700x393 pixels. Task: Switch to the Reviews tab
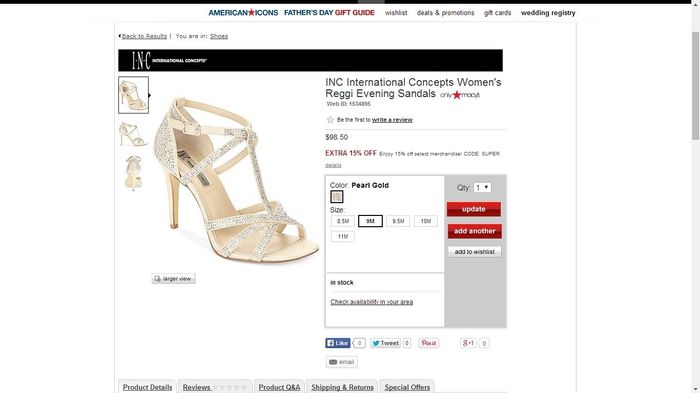click(x=215, y=387)
